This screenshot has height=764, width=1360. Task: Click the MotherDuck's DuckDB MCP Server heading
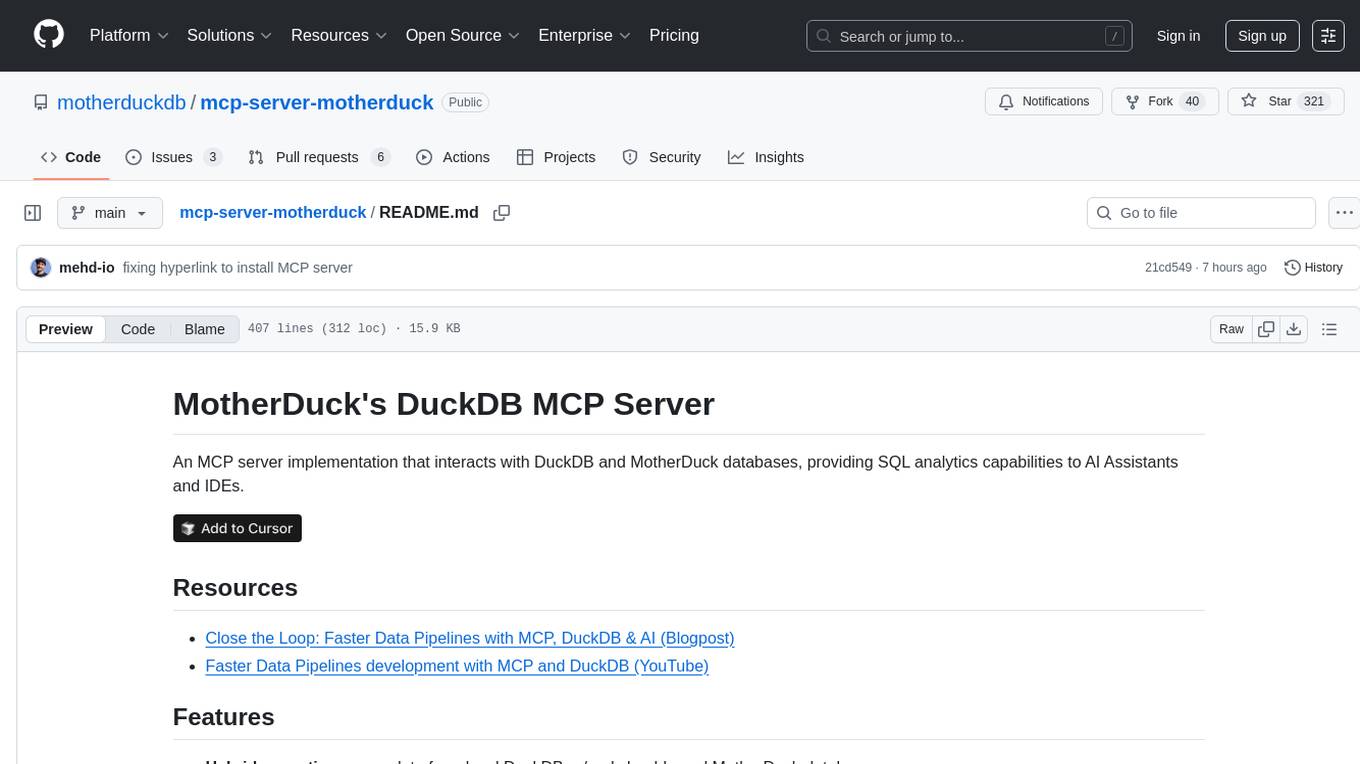click(x=444, y=404)
